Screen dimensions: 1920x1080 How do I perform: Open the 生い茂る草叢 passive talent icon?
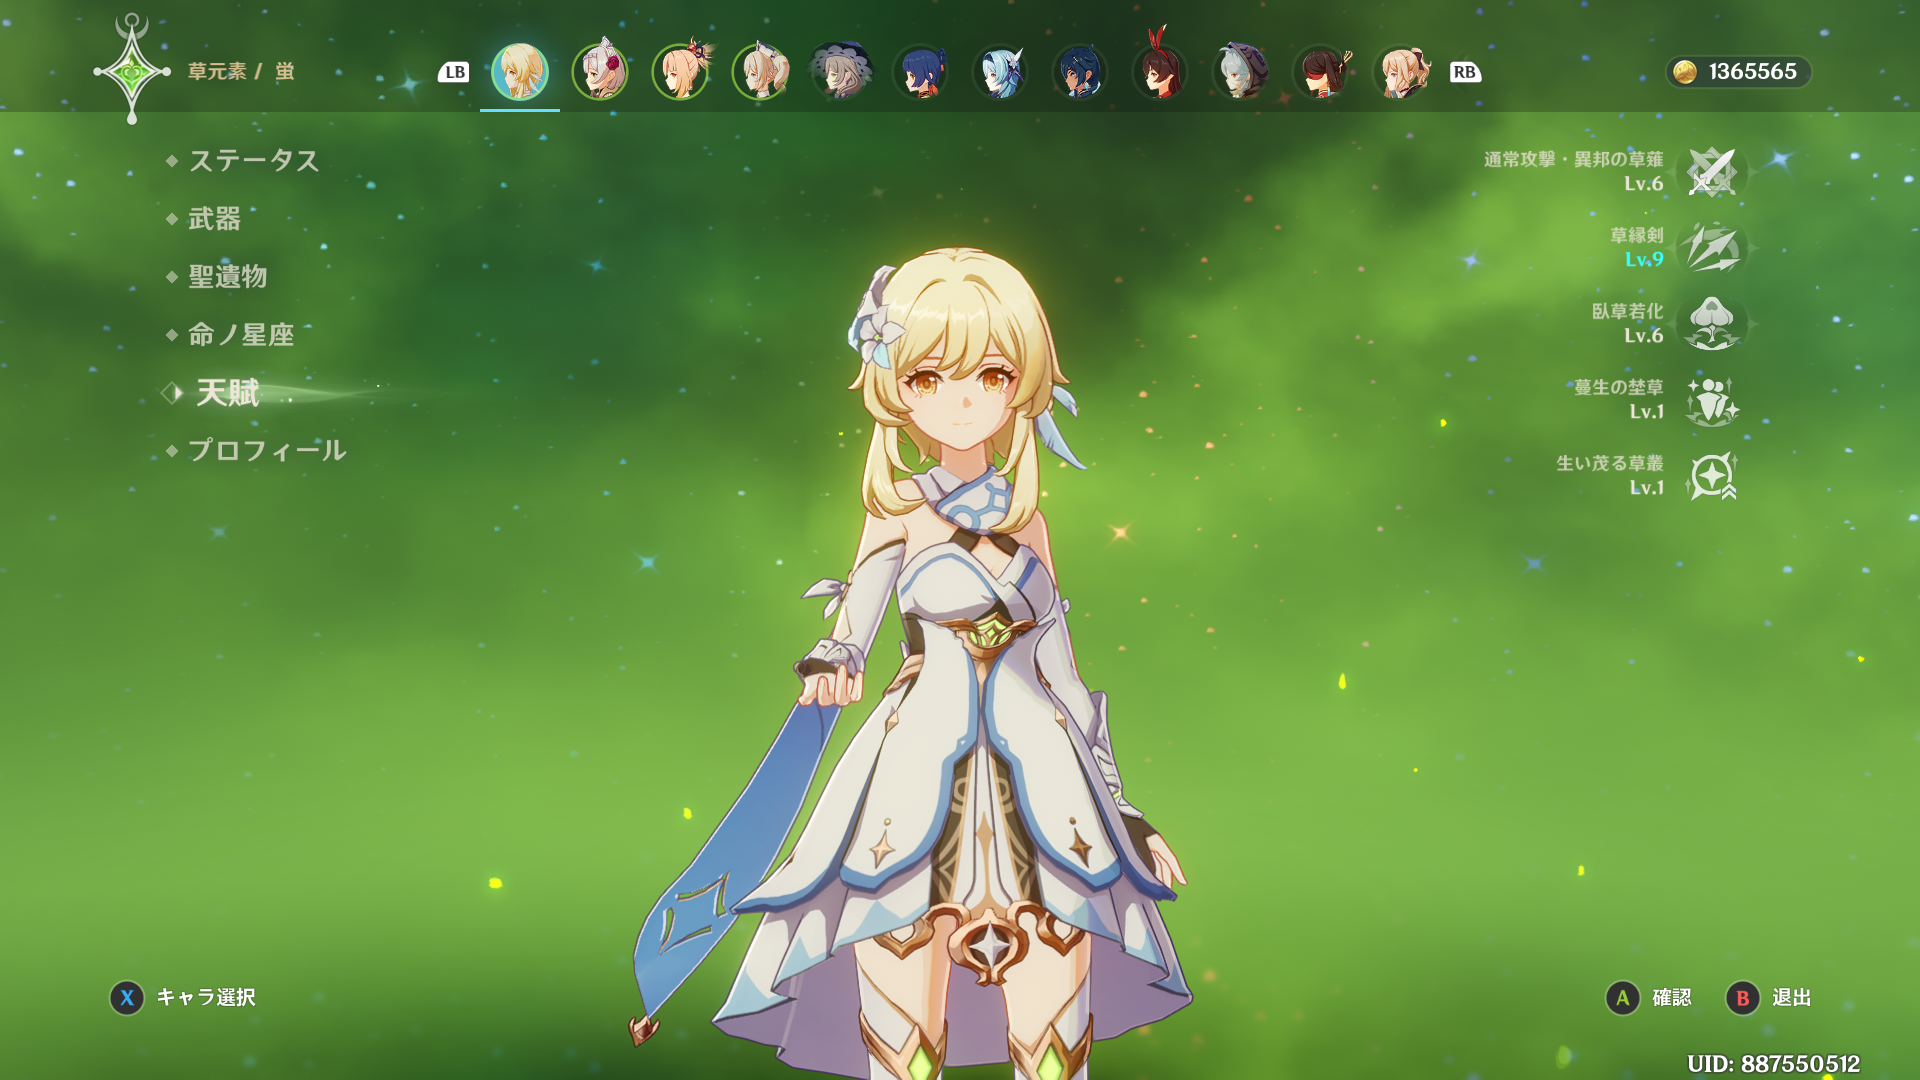point(1712,476)
